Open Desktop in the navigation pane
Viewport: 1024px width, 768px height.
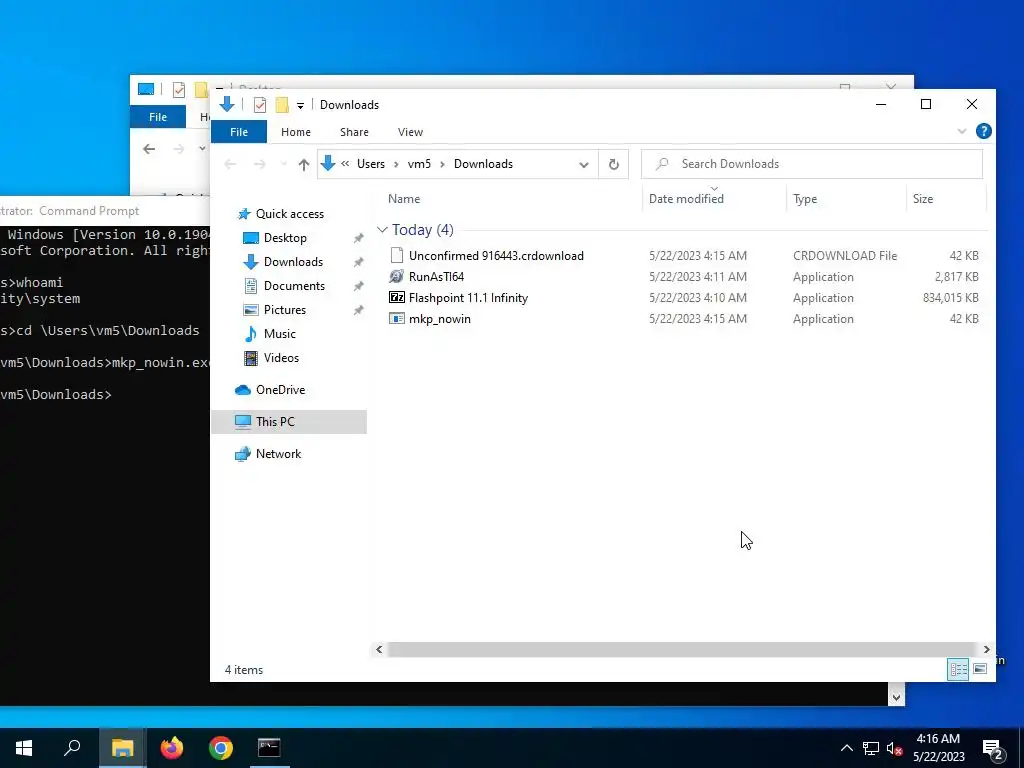(285, 238)
